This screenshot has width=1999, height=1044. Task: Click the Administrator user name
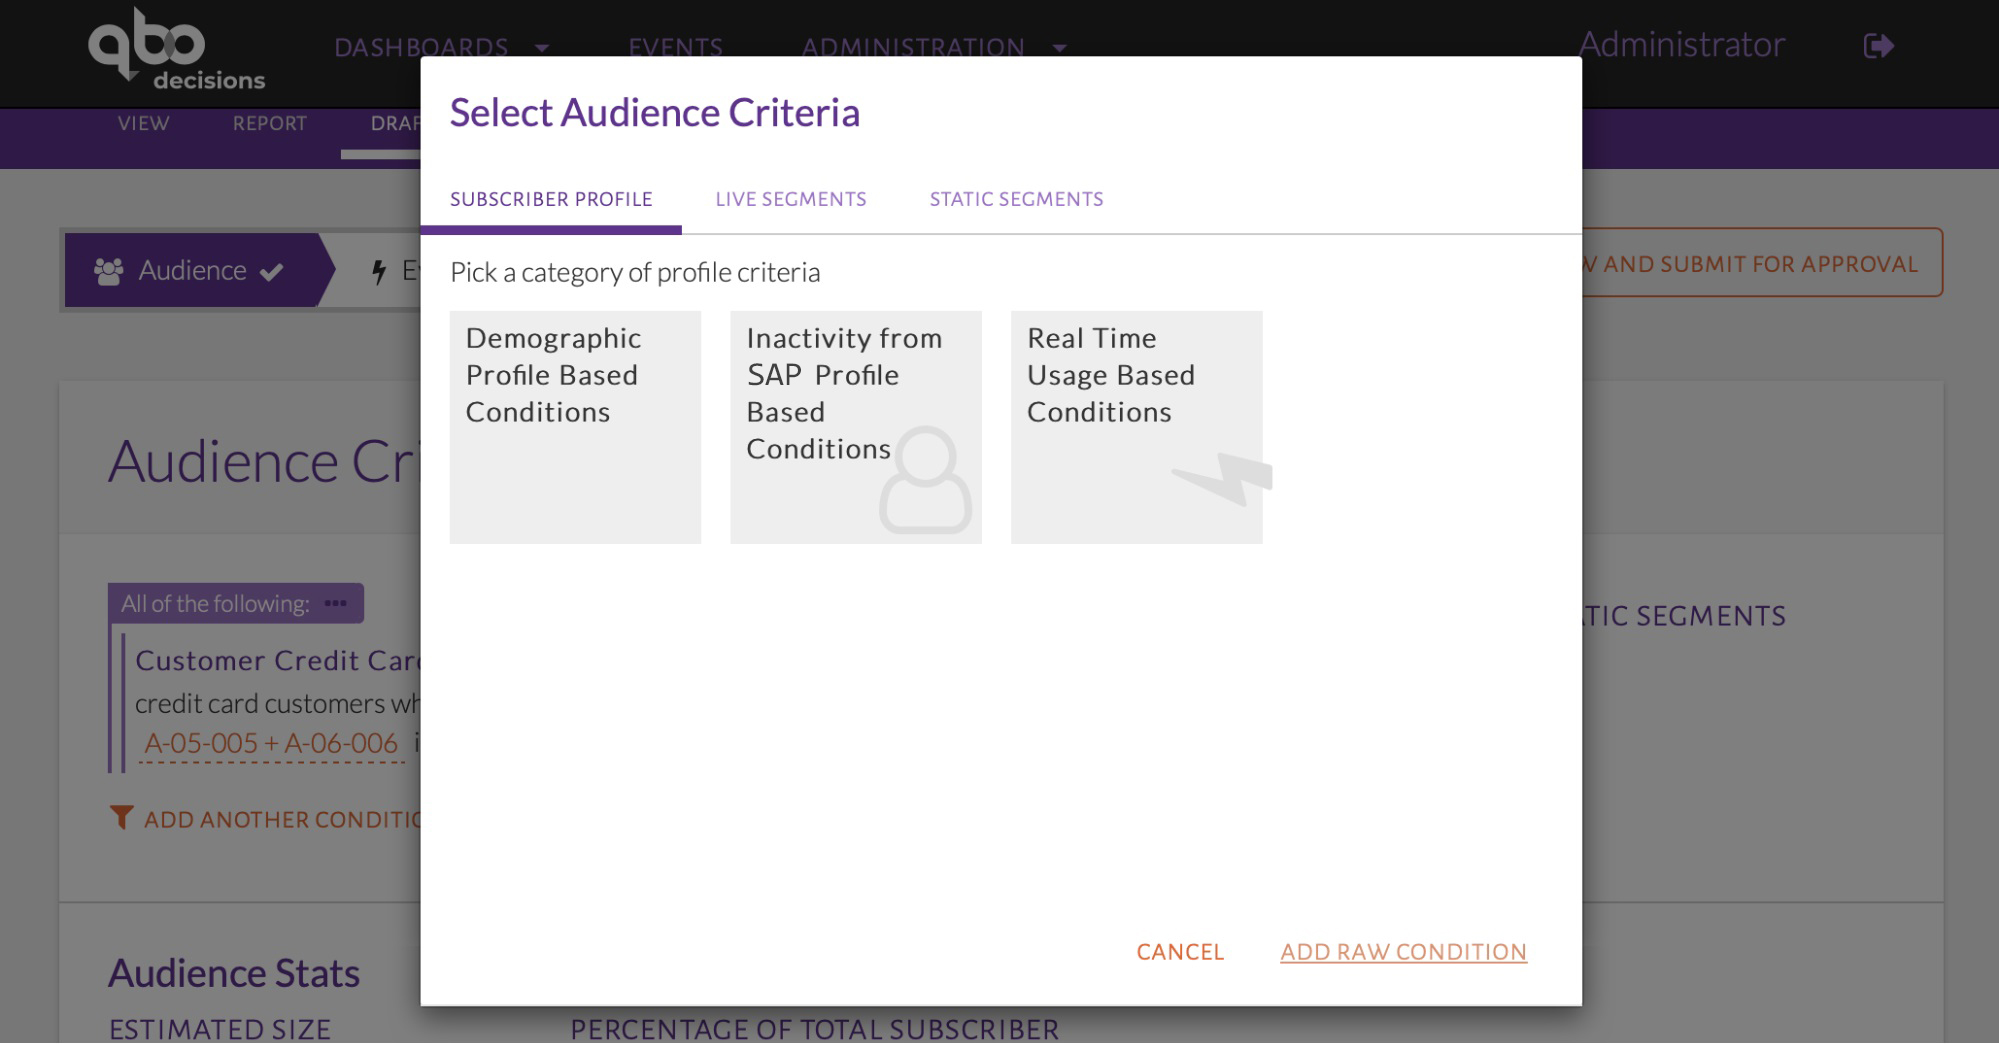tap(1681, 45)
